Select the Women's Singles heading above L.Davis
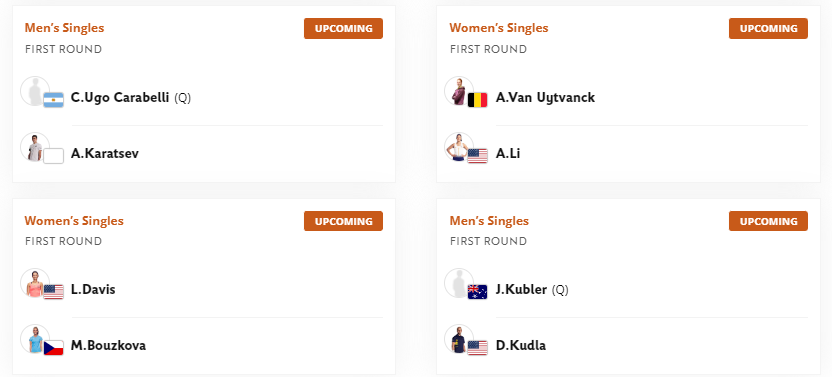The height and width of the screenshot is (377, 832). [x=74, y=220]
